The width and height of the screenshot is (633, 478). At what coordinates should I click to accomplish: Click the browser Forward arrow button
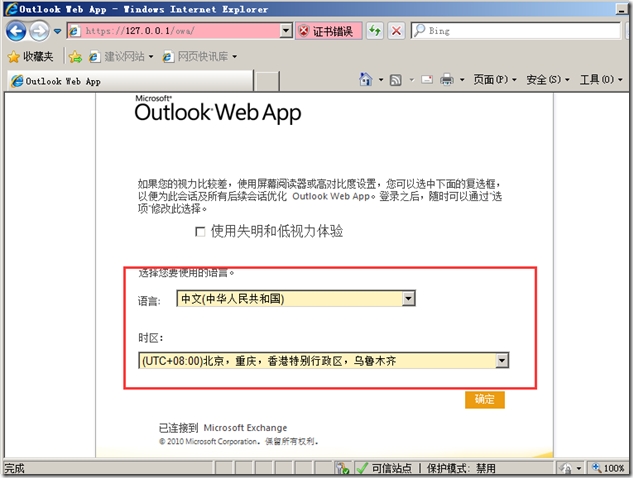coord(39,31)
